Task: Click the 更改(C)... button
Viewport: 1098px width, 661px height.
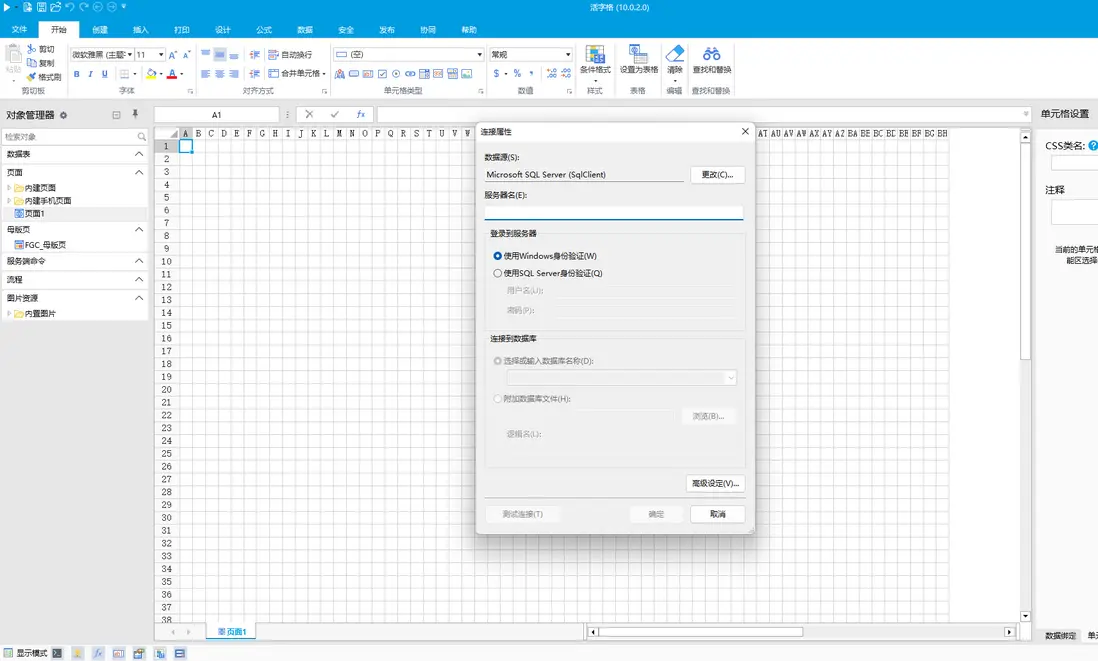Action: [717, 175]
